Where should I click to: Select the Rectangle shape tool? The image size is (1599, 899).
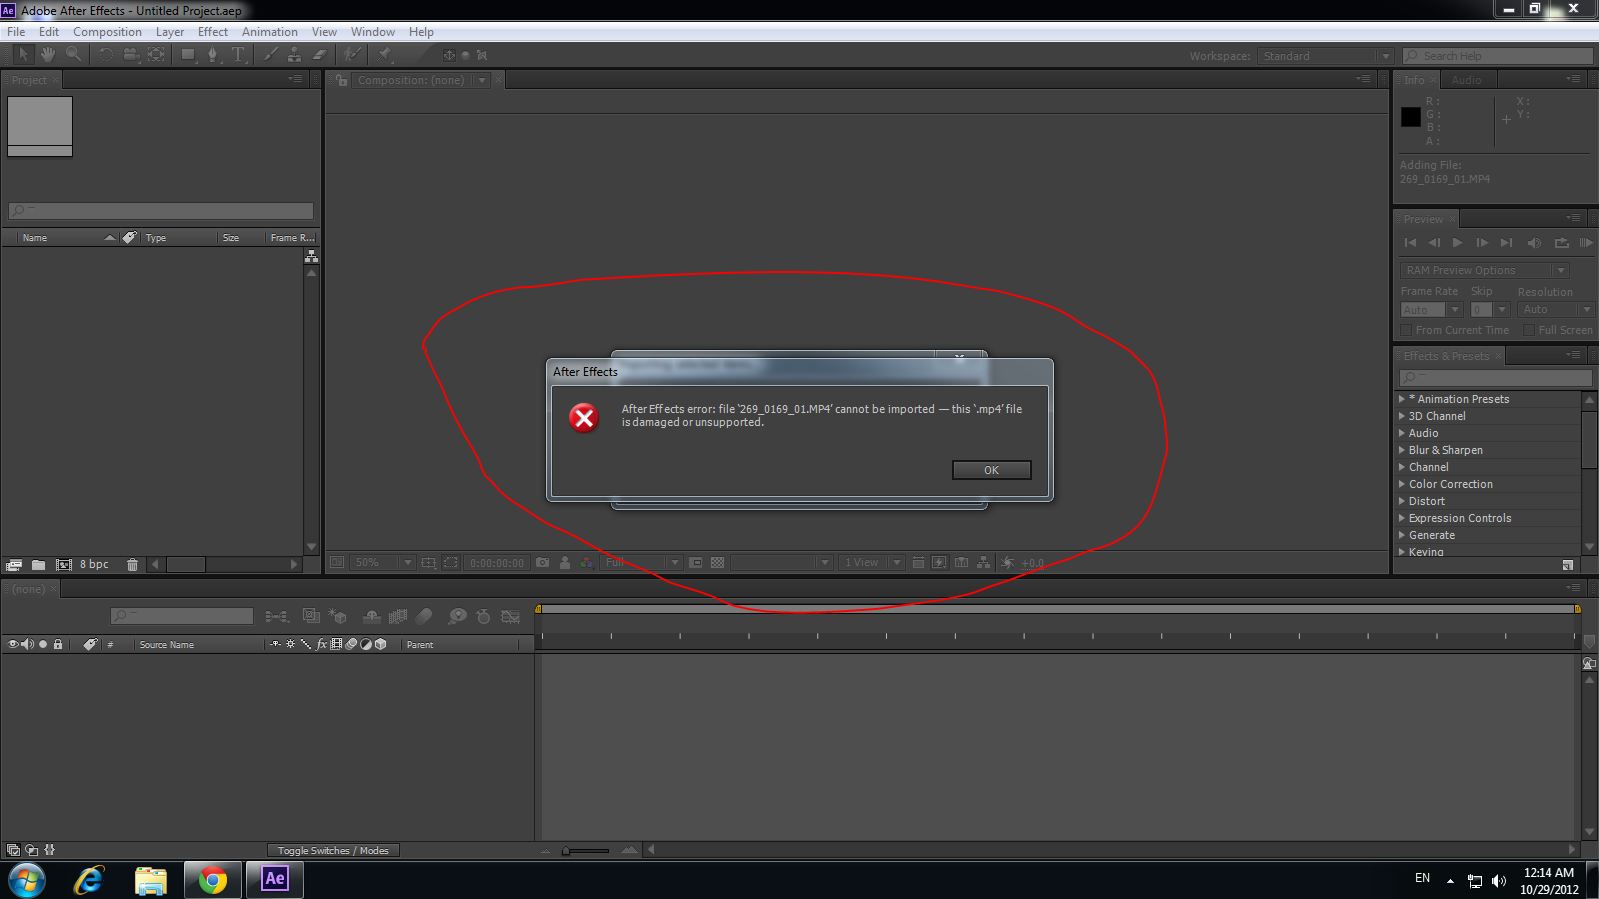(188, 55)
